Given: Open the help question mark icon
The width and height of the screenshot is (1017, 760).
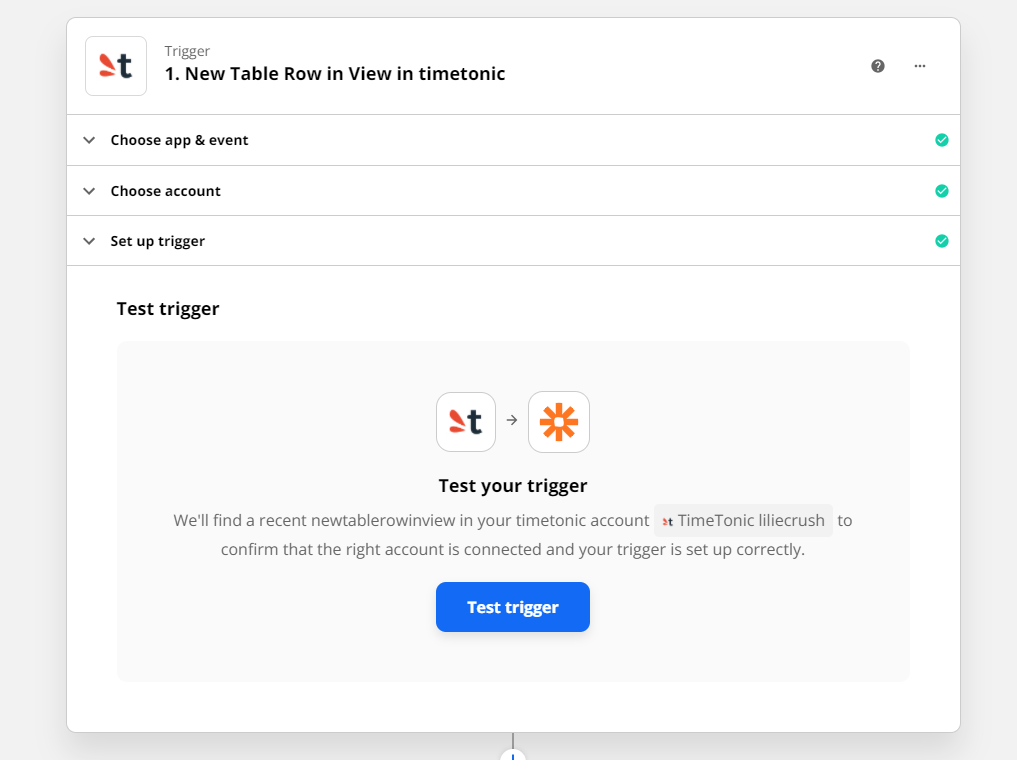Looking at the screenshot, I should (878, 66).
